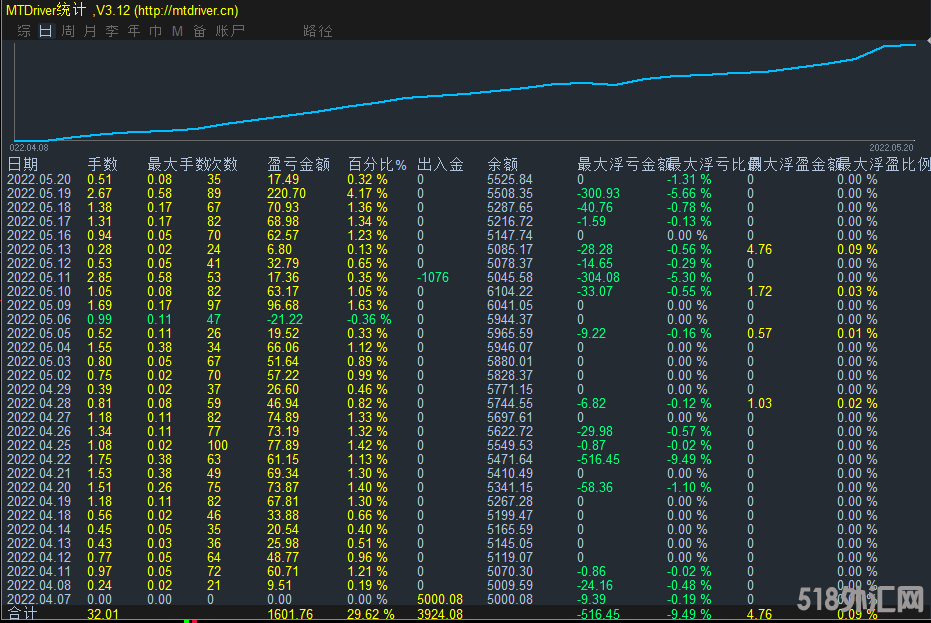Select the 2022.05.19 row date
The image size is (931, 623).
click(39, 193)
